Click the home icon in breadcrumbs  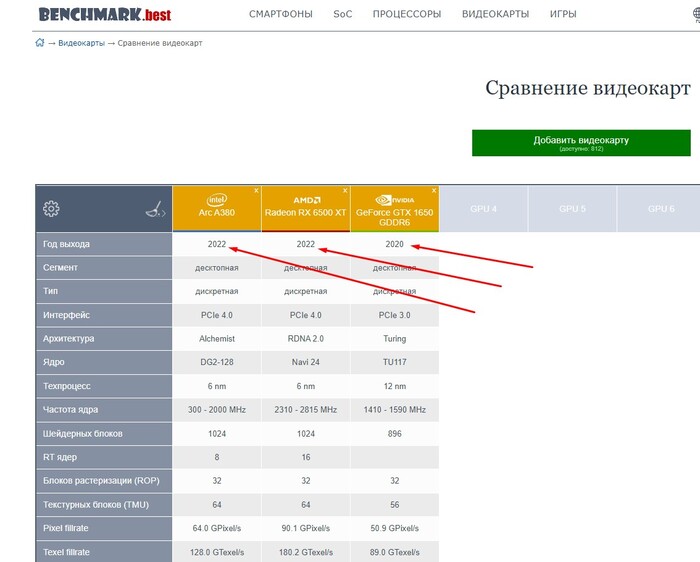pos(40,43)
